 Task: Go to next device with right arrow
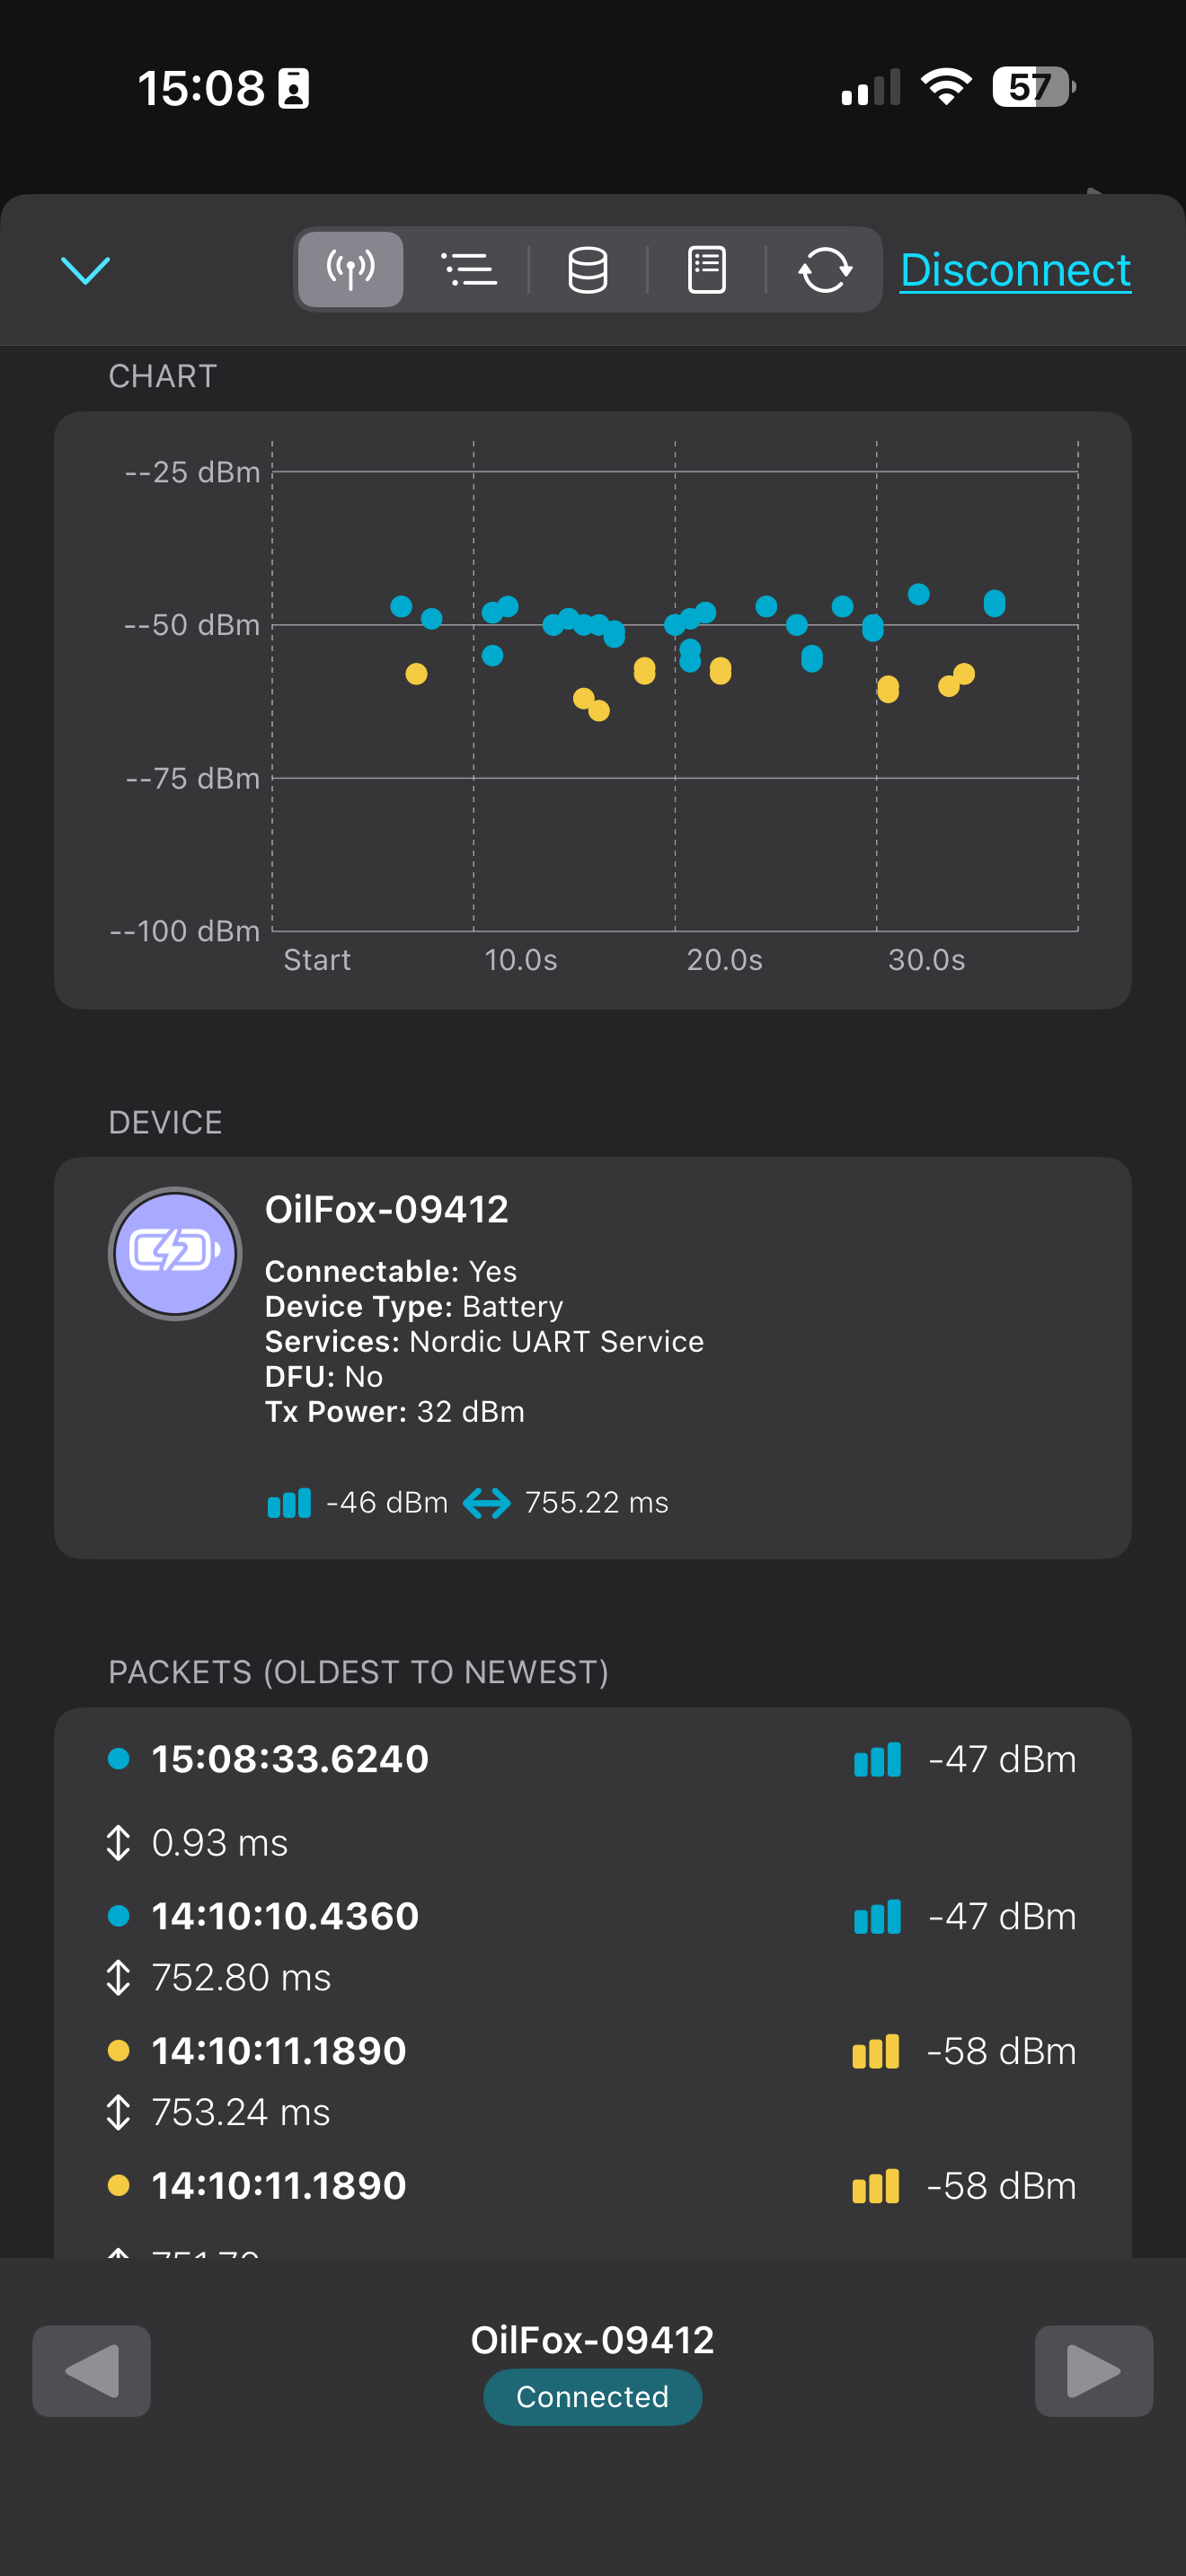(1093, 2370)
